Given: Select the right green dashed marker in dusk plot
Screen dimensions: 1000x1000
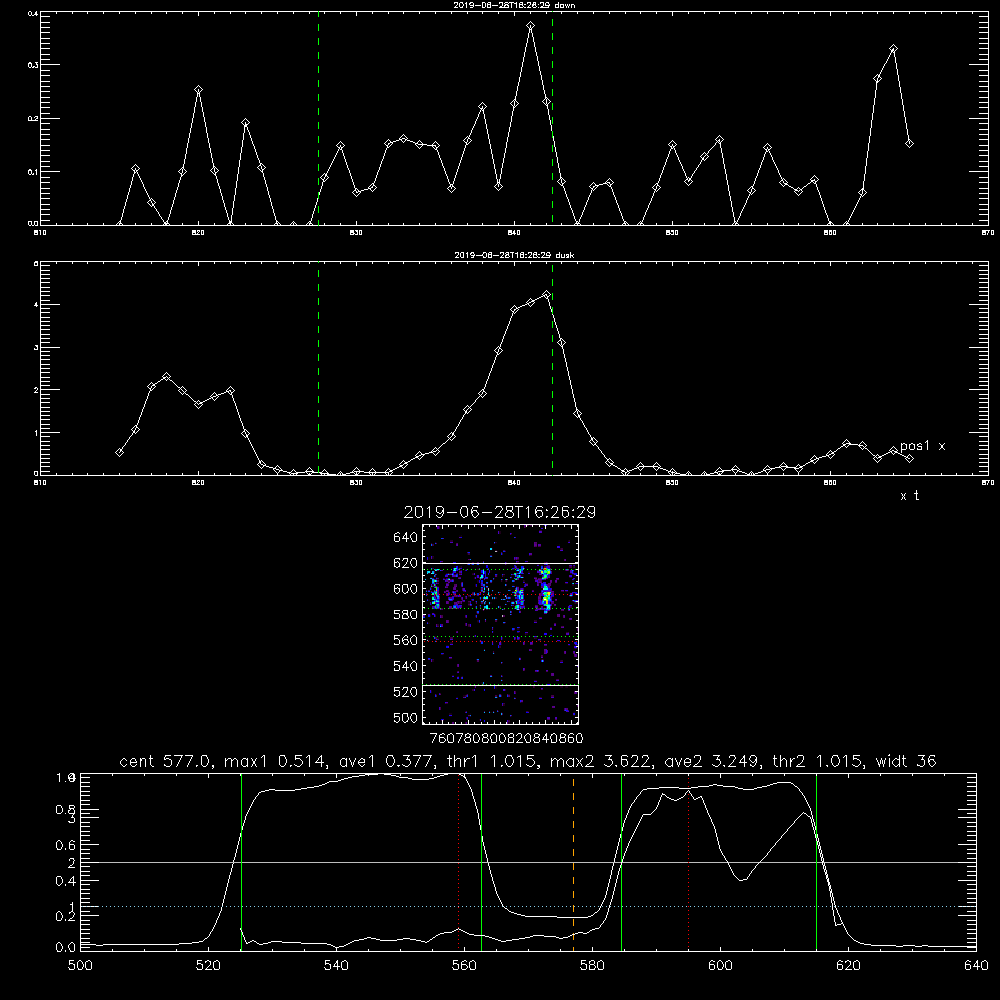Looking at the screenshot, I should click(x=552, y=368).
